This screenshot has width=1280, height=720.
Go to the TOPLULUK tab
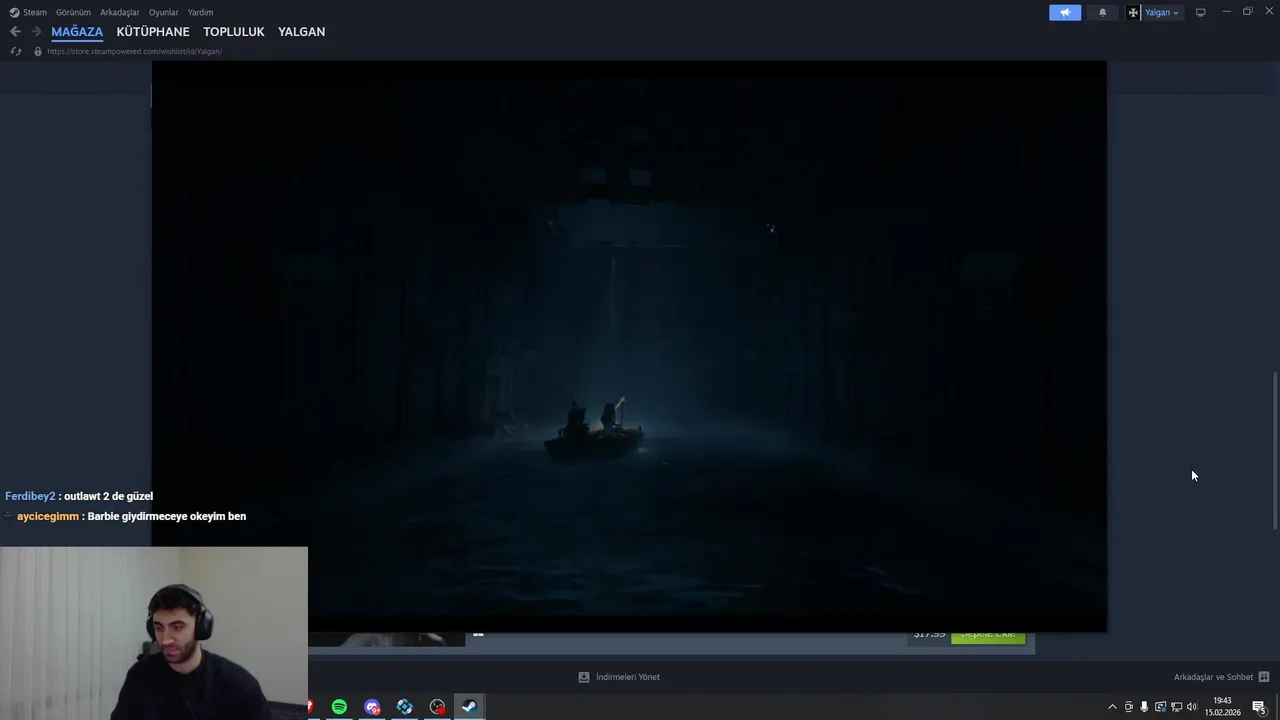[234, 32]
